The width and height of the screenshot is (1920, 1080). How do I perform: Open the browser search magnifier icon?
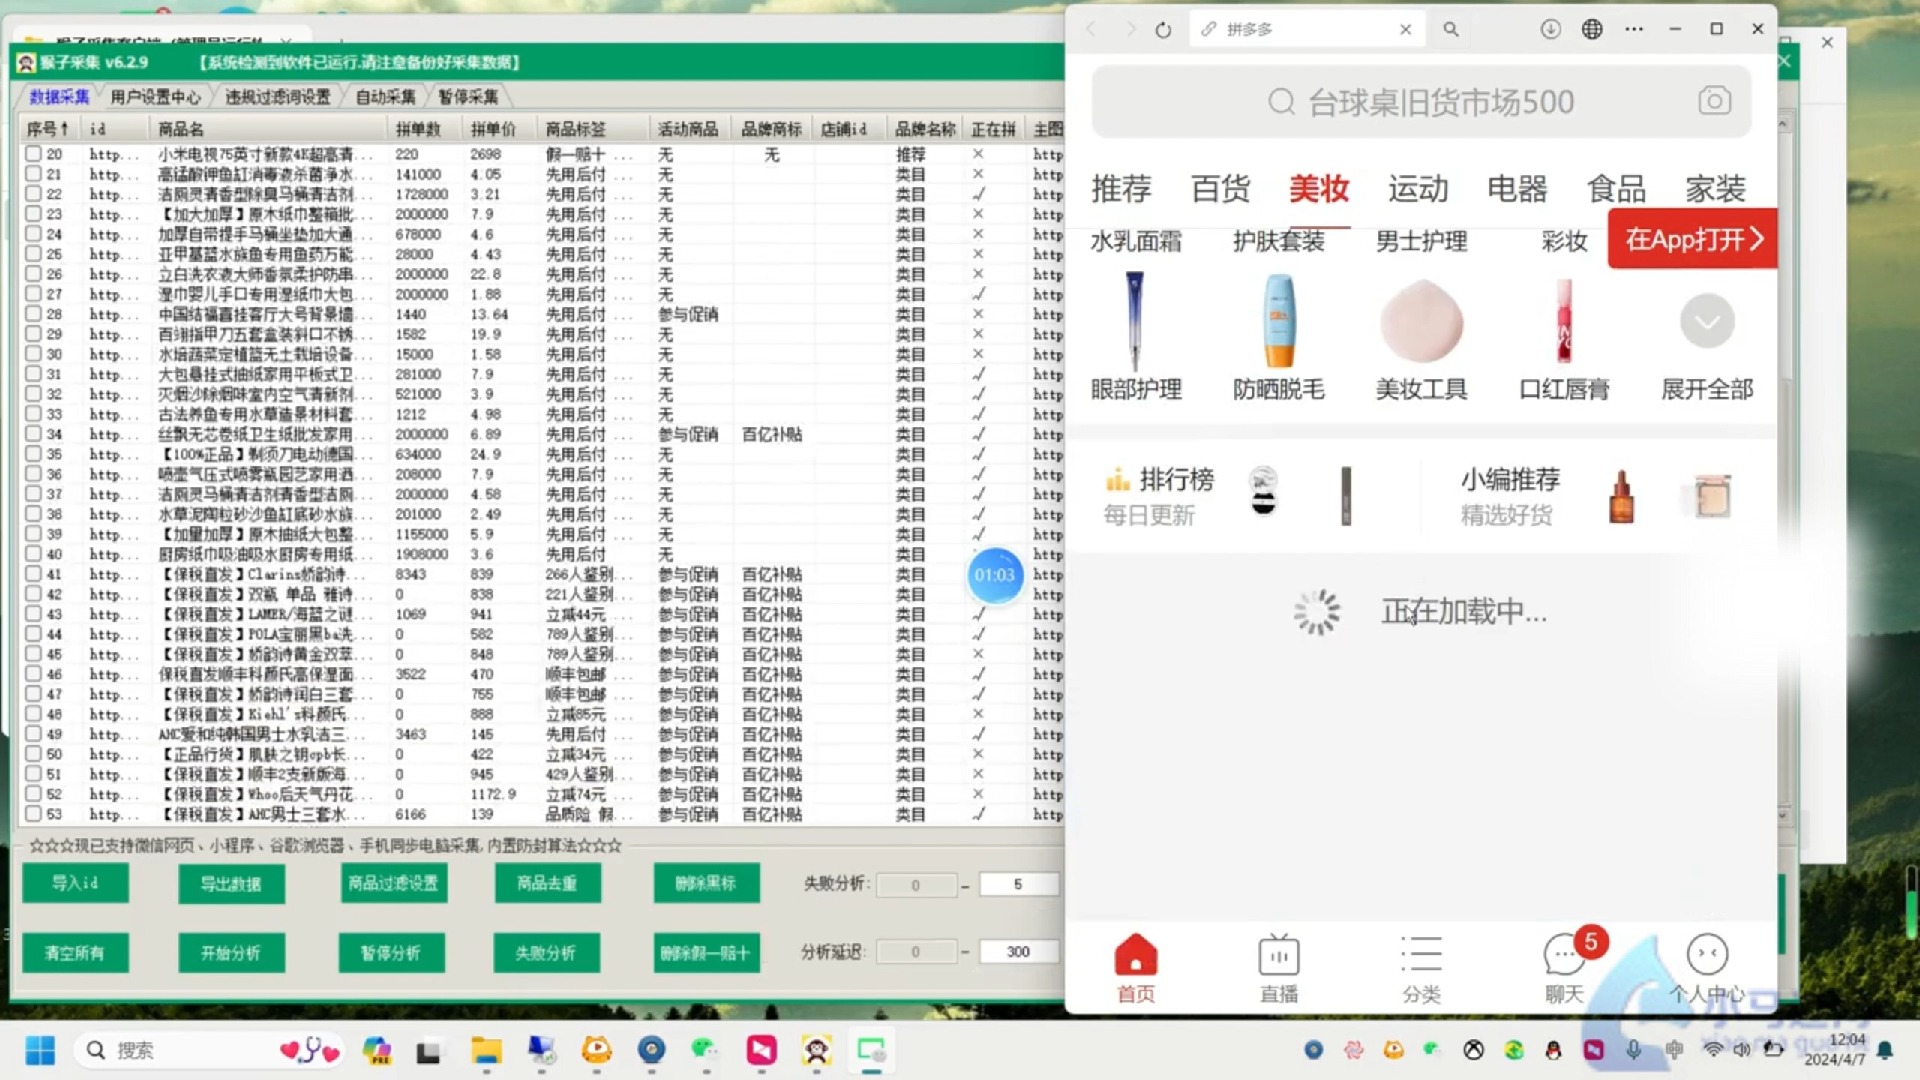1451,30
